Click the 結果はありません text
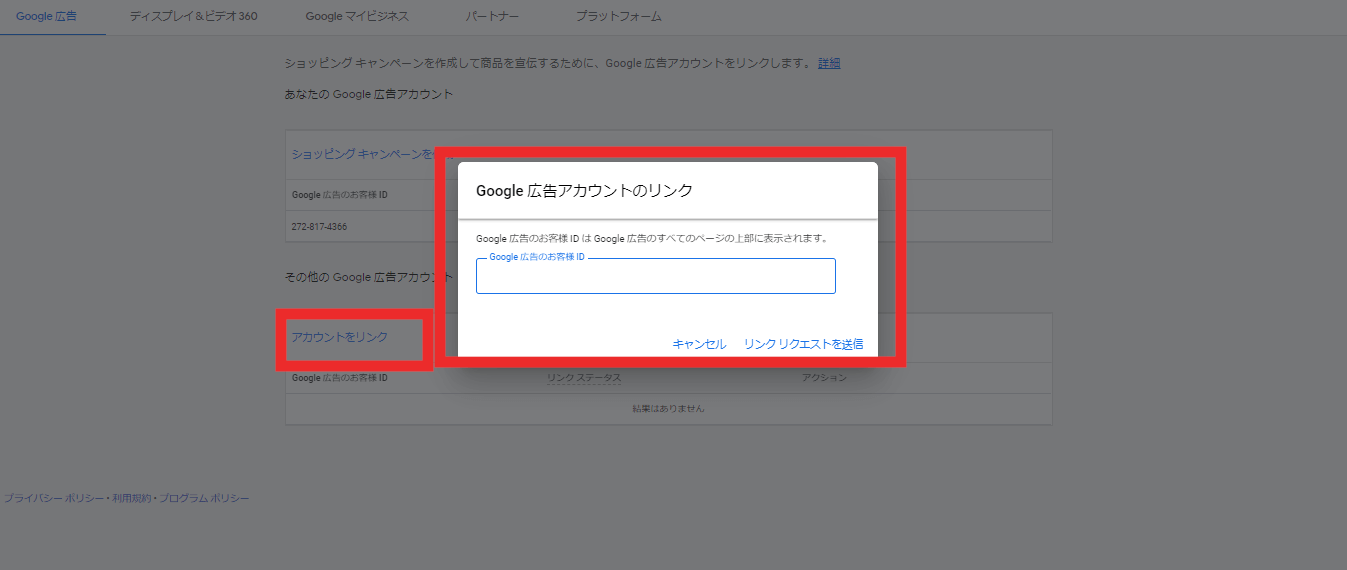 668,409
